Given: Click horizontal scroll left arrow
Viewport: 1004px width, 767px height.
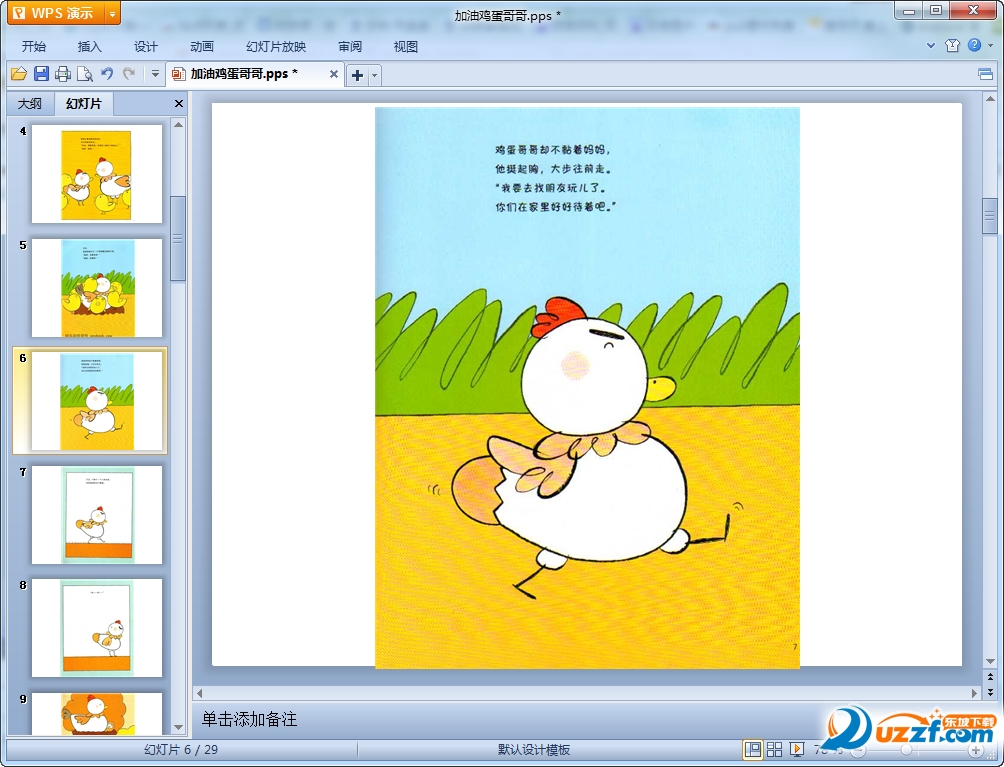Looking at the screenshot, I should 200,693.
